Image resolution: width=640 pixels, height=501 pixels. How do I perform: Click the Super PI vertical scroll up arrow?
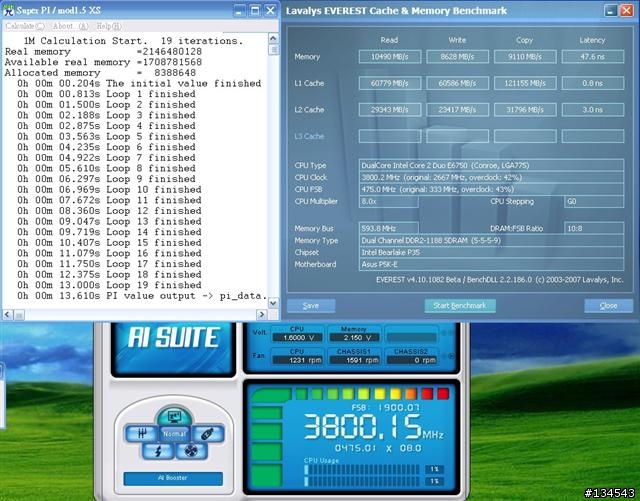(x=273, y=39)
